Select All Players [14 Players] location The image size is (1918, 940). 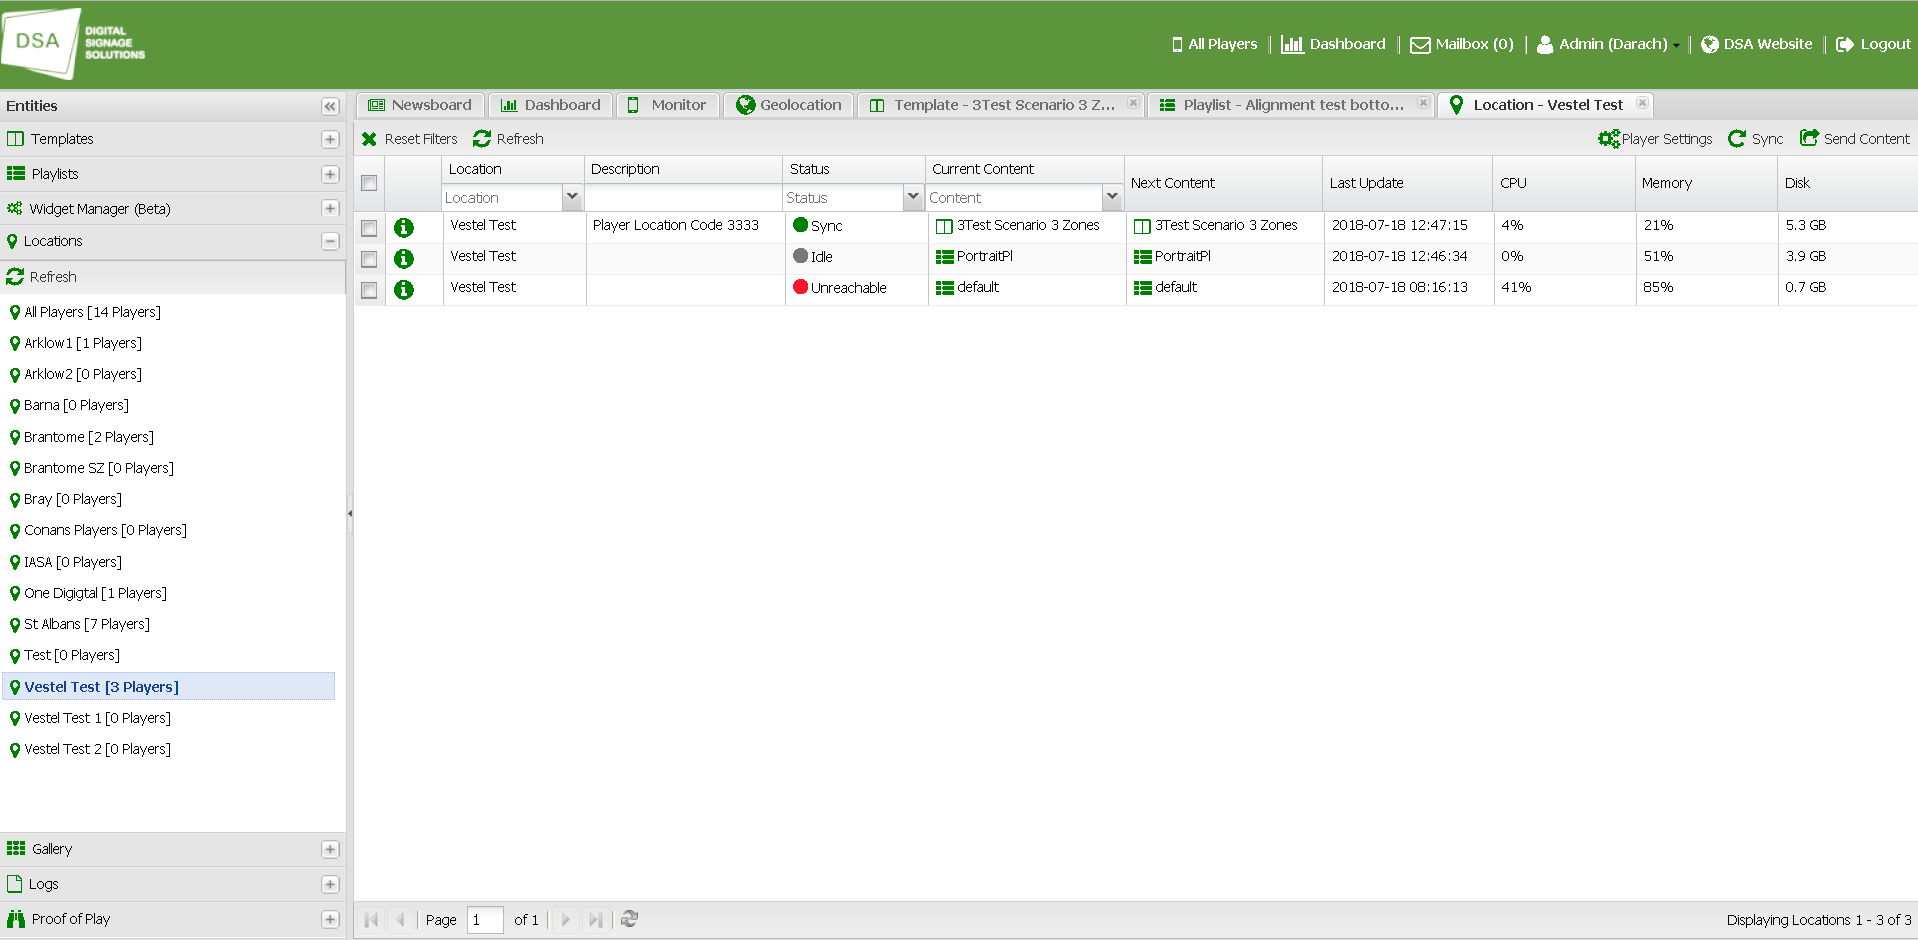click(92, 312)
